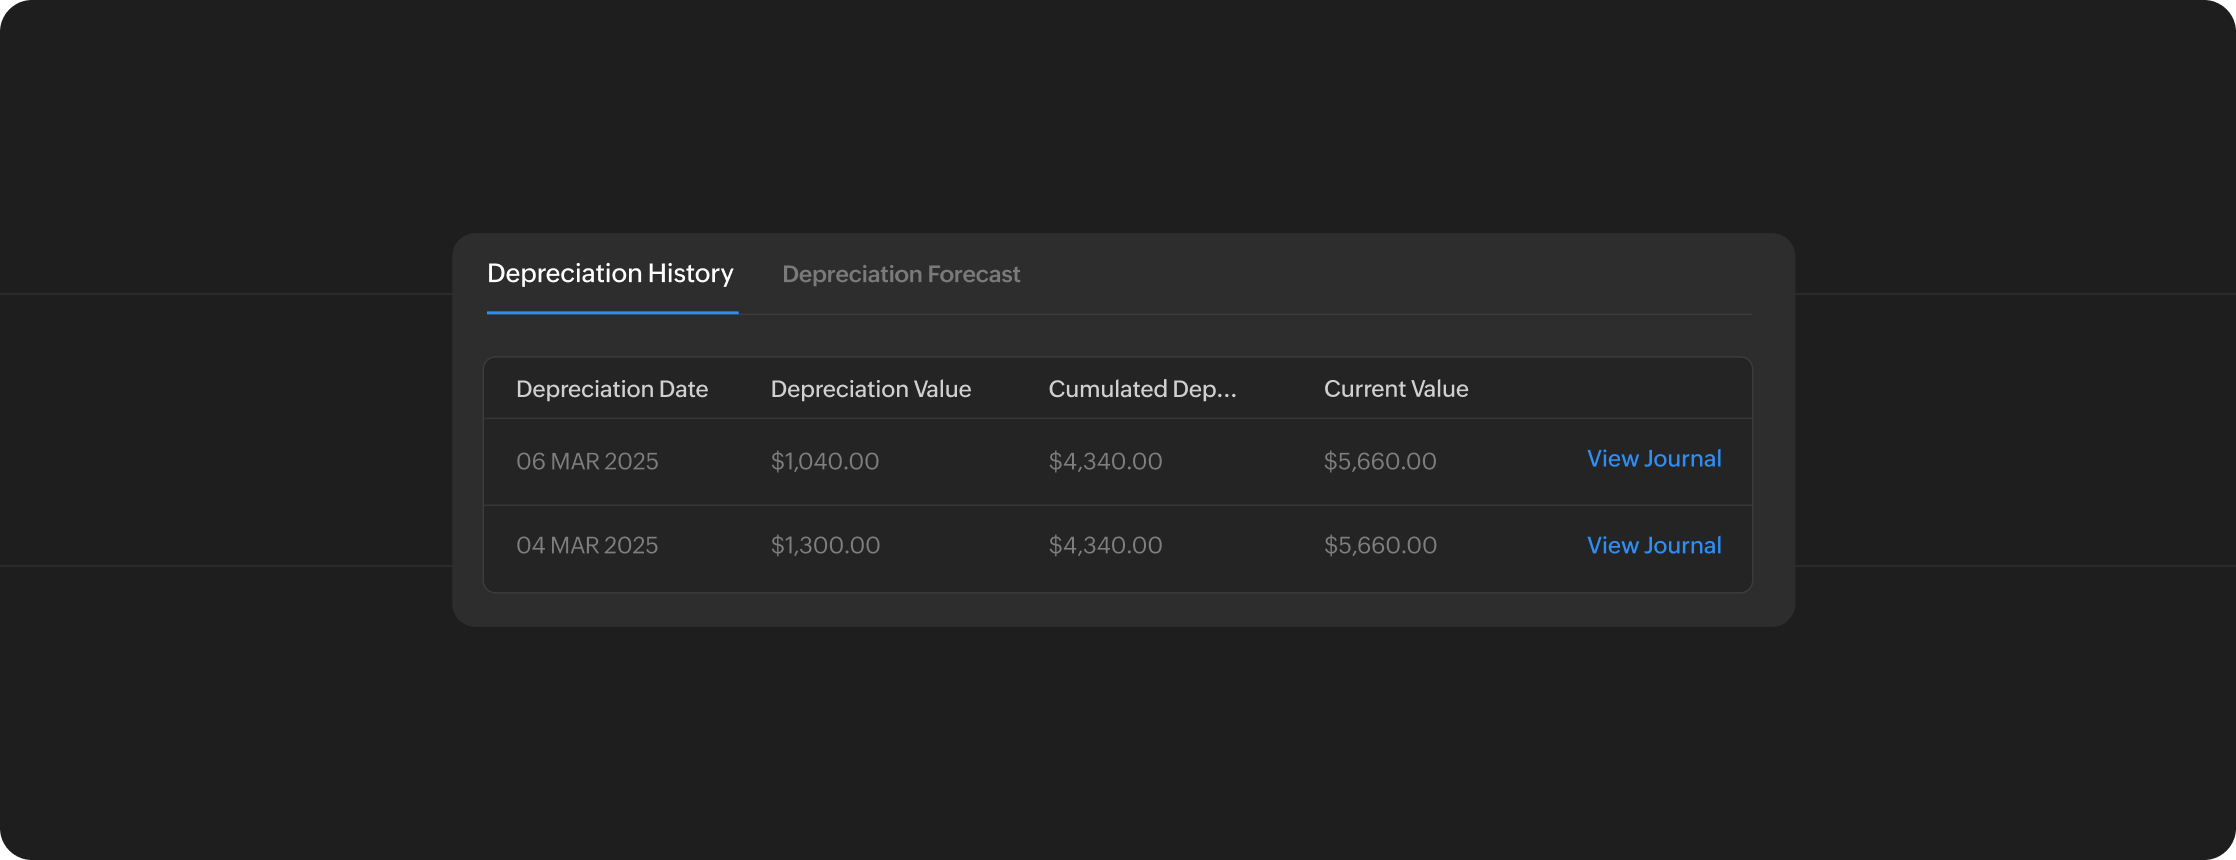This screenshot has width=2236, height=860.
Task: Click the $5,660.00 value in 06 MAR row
Action: (1380, 462)
